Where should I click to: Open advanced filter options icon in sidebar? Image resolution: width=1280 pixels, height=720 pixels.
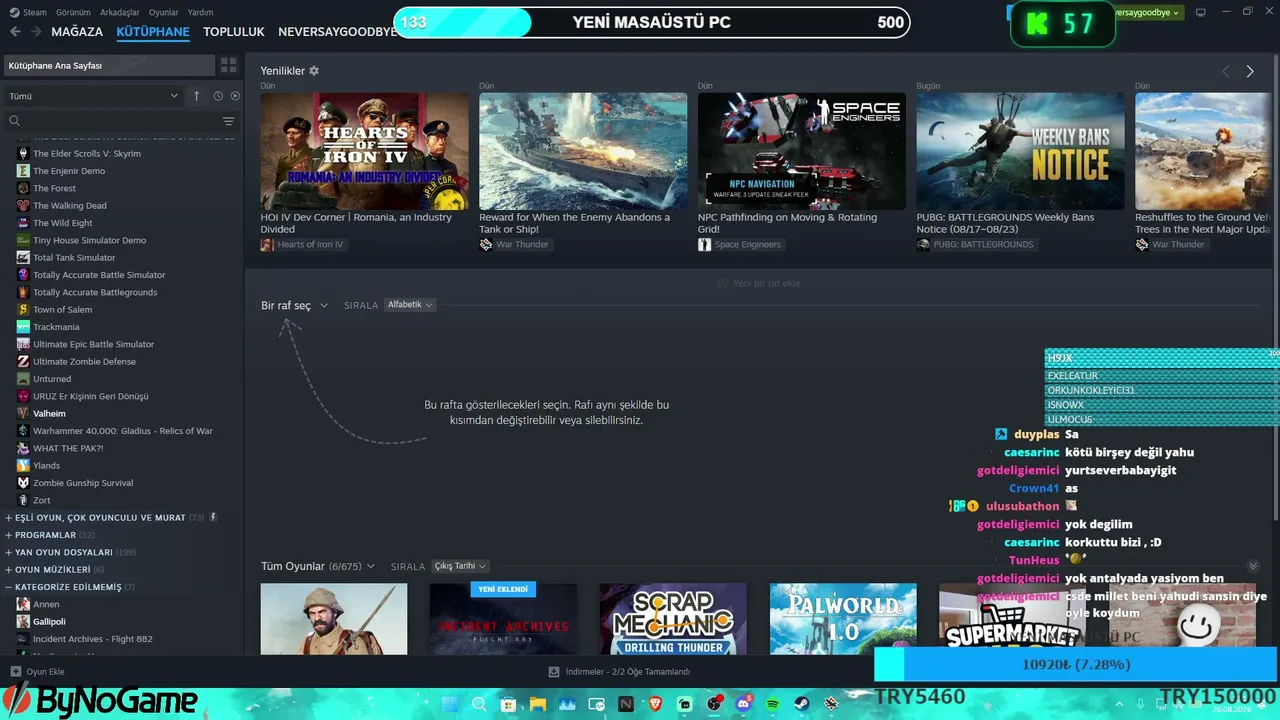229,121
